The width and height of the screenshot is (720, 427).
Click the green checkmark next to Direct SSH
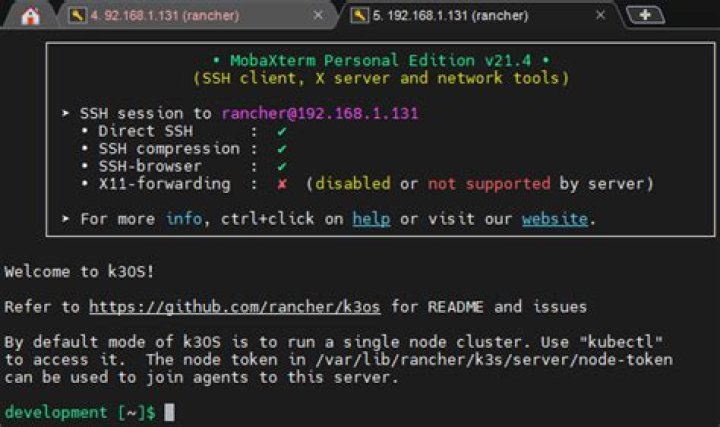[x=282, y=131]
